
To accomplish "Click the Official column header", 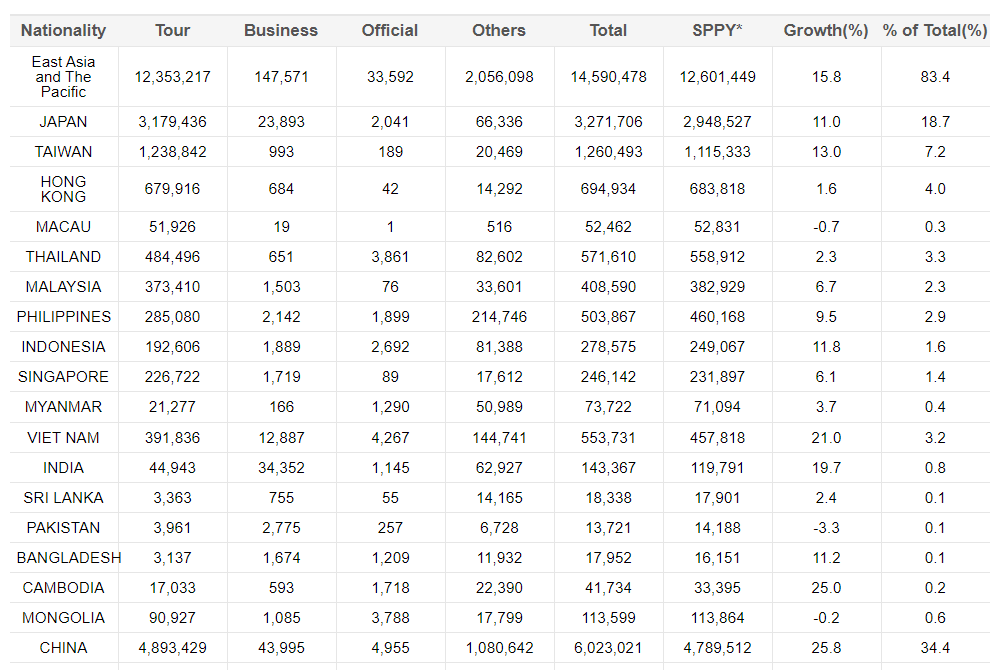I will coord(390,31).
